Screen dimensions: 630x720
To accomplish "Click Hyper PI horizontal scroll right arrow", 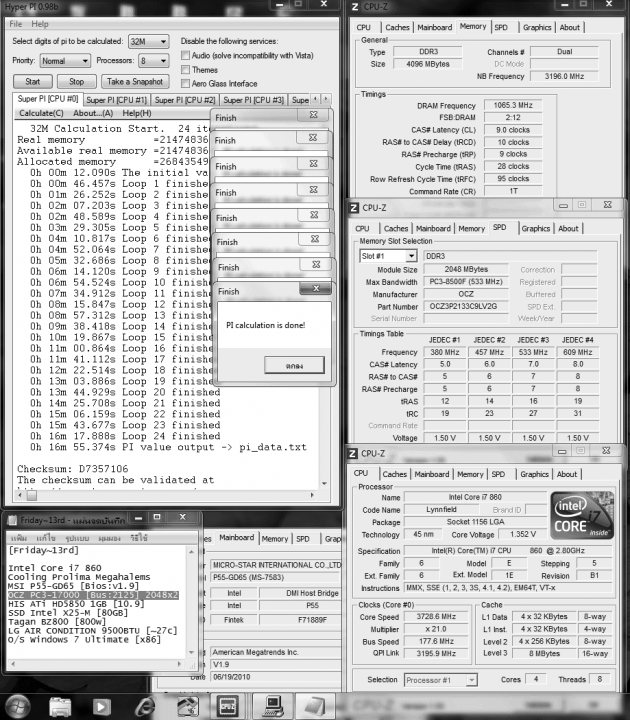I will tap(312, 495).
